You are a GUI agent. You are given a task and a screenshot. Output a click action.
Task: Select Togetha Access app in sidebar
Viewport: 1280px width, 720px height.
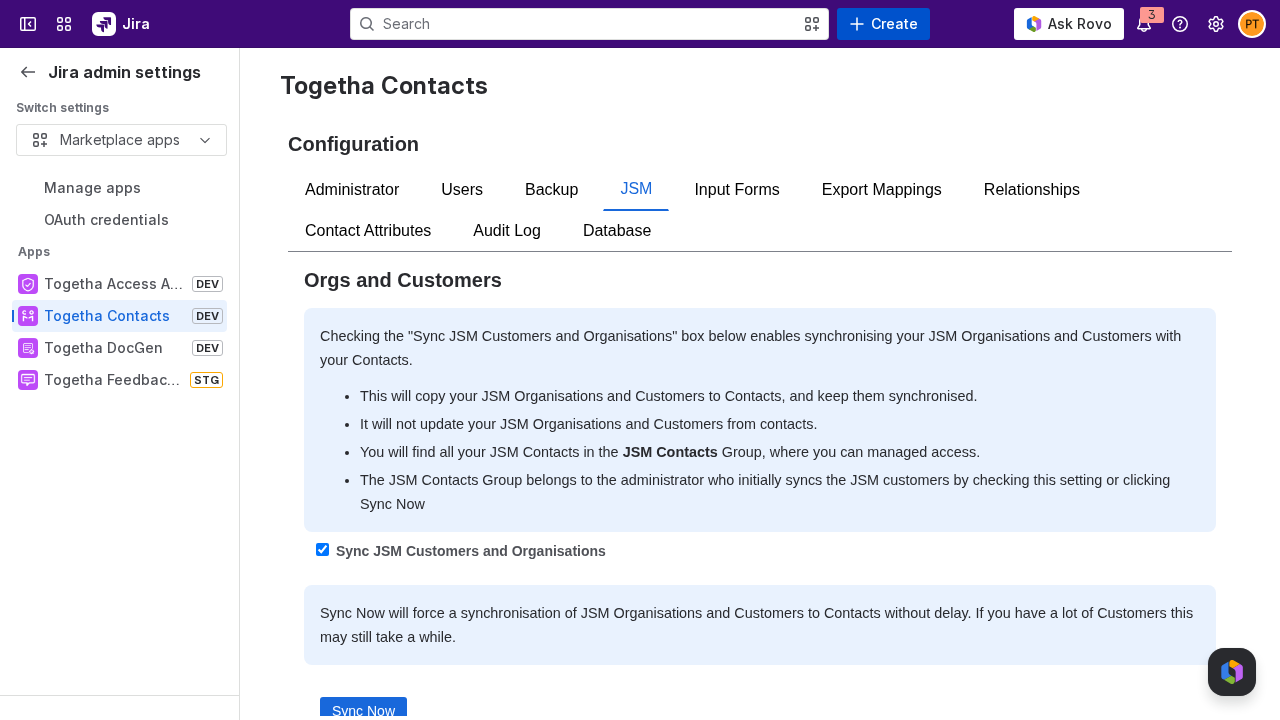tap(119, 284)
